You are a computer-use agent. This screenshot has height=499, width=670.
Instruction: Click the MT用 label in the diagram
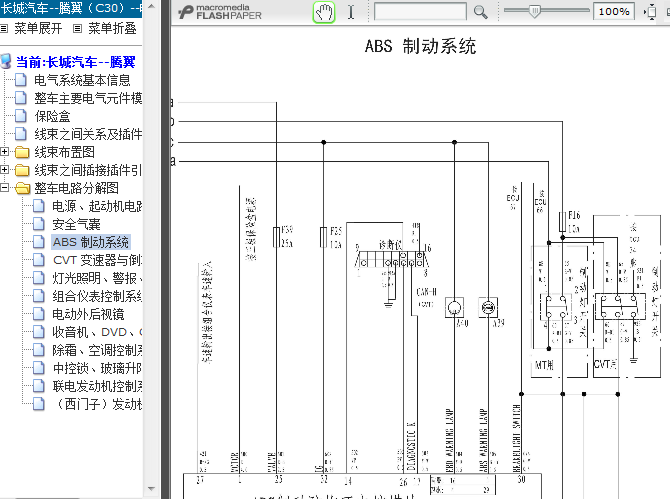click(x=544, y=365)
